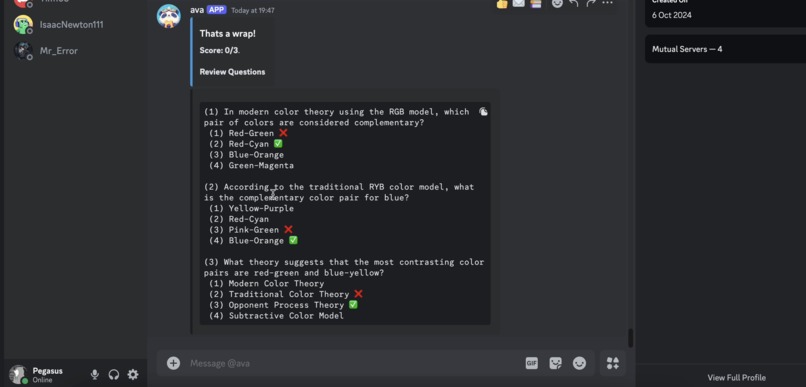Click the Score: 0/3 text
This screenshot has width=806, height=387.
tap(219, 51)
